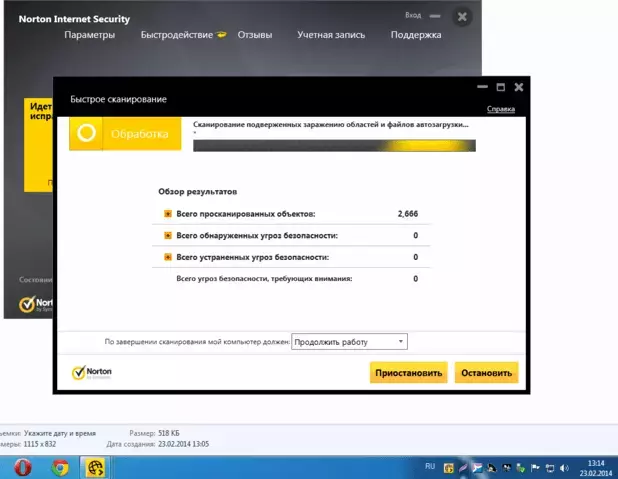
Task: Click the Norton logo in main window
Action: click(x=35, y=304)
